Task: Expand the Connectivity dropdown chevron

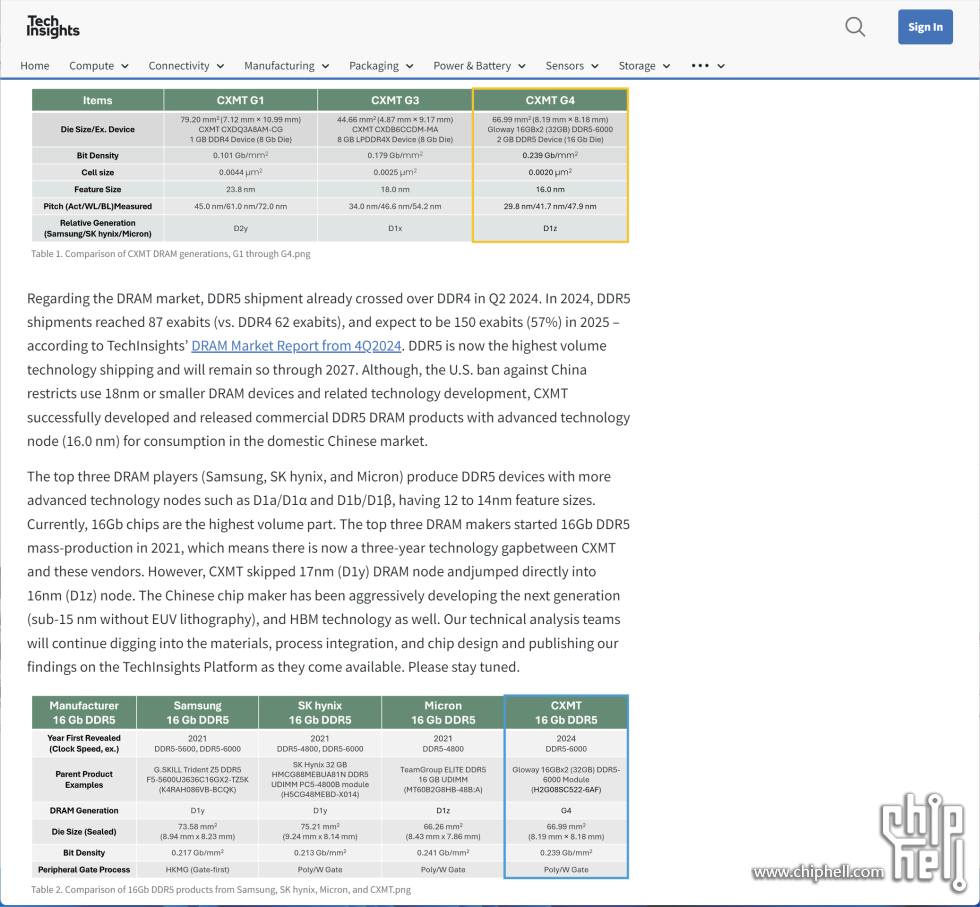Action: click(x=221, y=66)
